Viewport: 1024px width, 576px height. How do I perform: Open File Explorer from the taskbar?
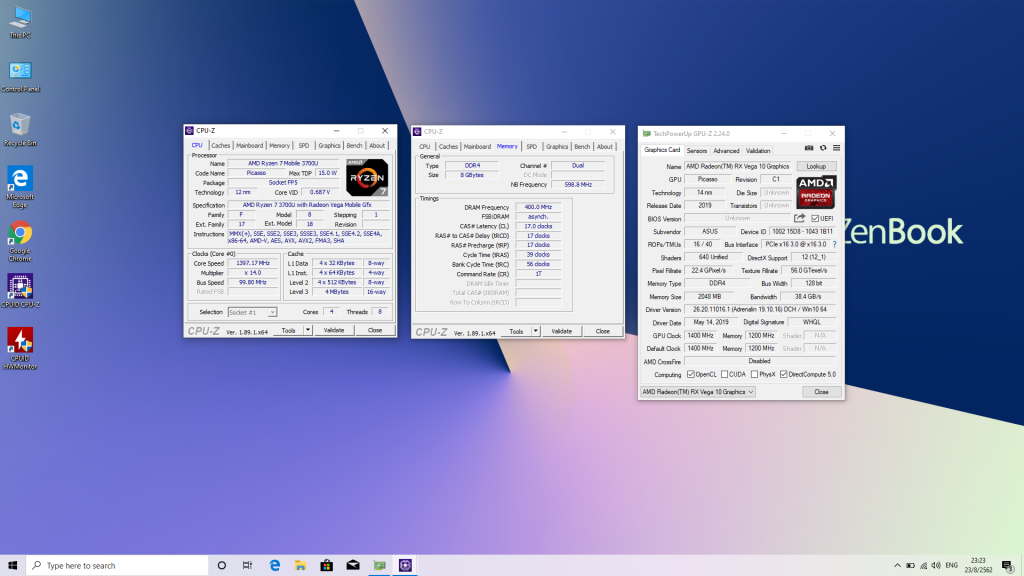tap(300, 566)
